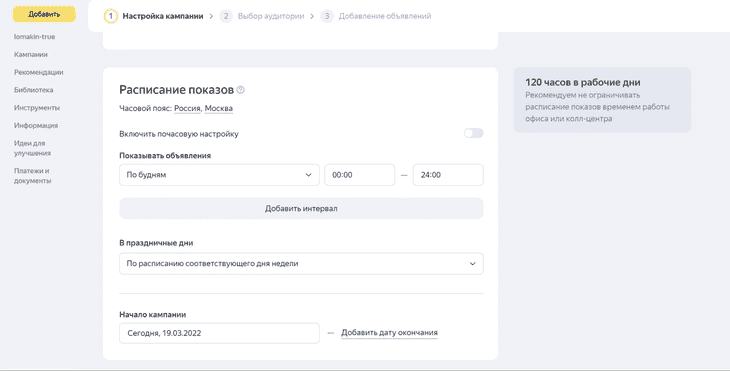Open Рекомендации in the sidebar
Screen dimensions: 730x371
point(39,72)
